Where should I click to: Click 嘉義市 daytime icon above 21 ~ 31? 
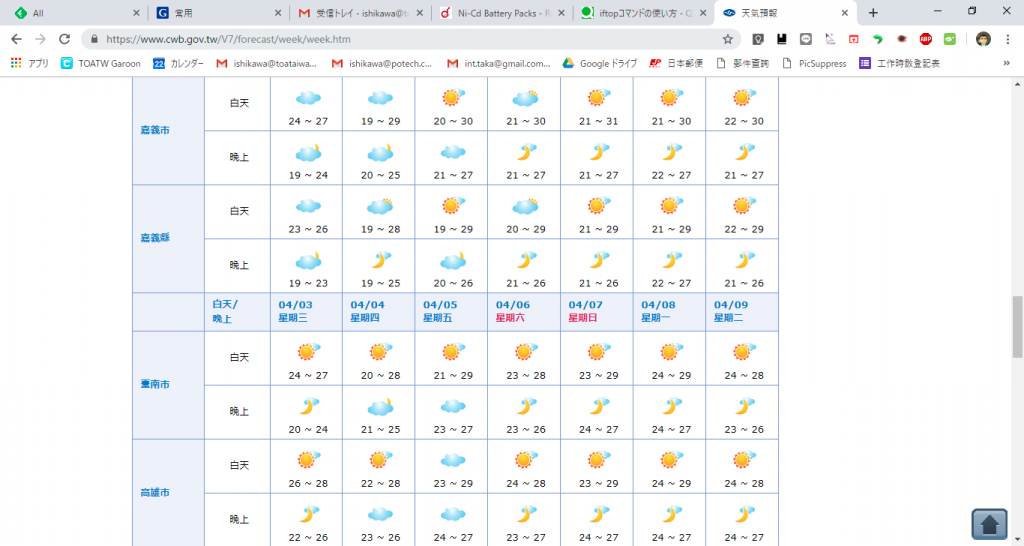pos(598,98)
